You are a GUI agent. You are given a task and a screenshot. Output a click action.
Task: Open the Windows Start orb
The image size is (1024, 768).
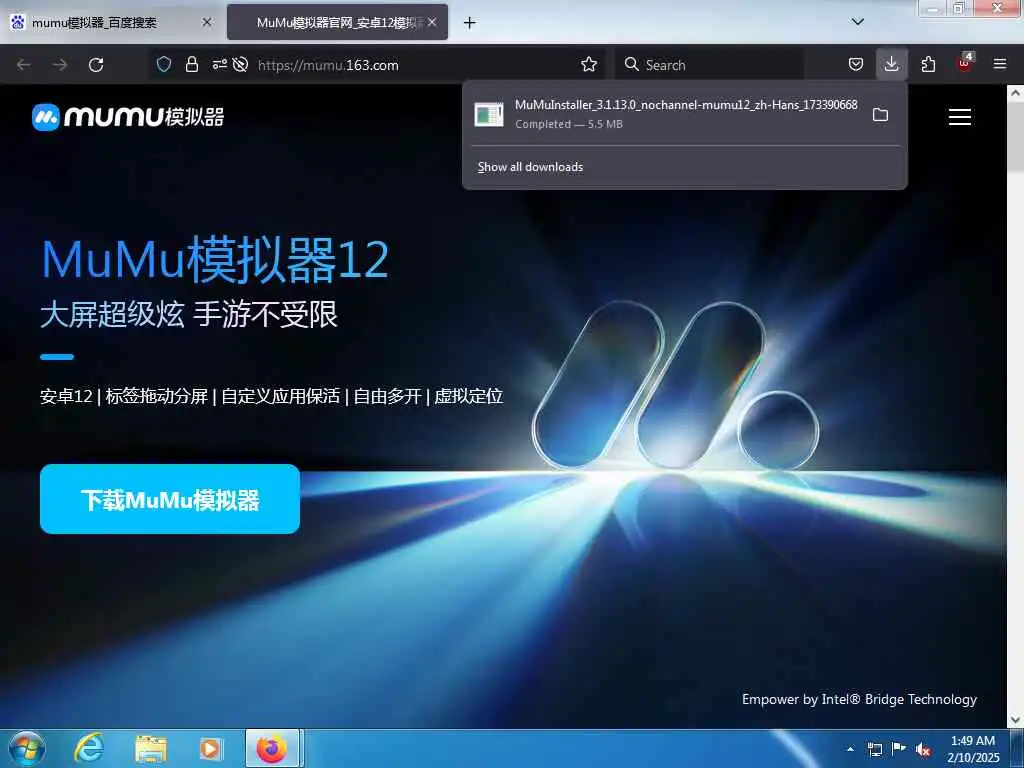(27, 748)
